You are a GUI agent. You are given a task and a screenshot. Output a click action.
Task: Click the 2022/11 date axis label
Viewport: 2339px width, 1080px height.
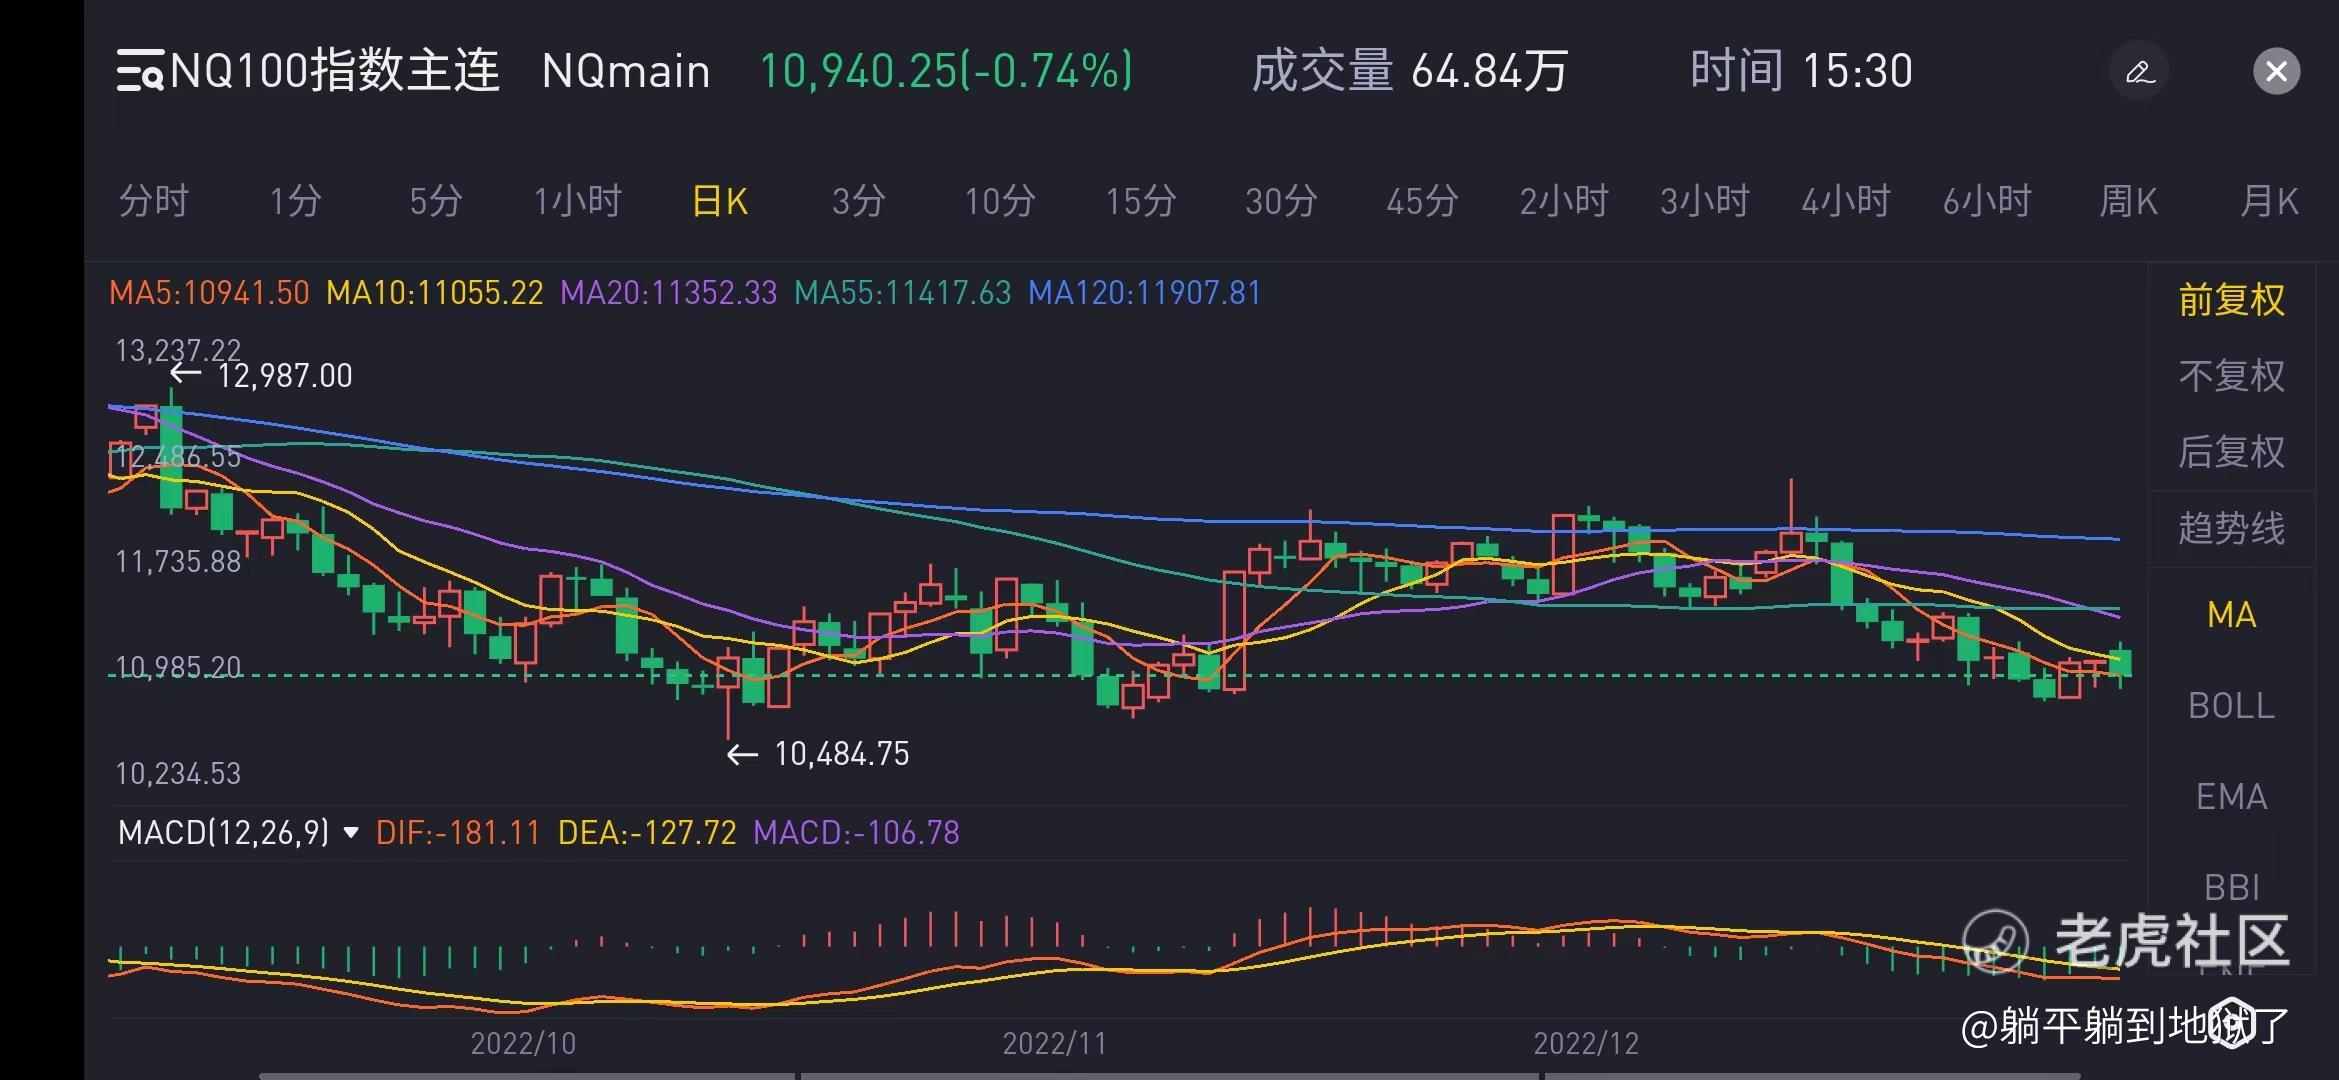(x=1054, y=1043)
